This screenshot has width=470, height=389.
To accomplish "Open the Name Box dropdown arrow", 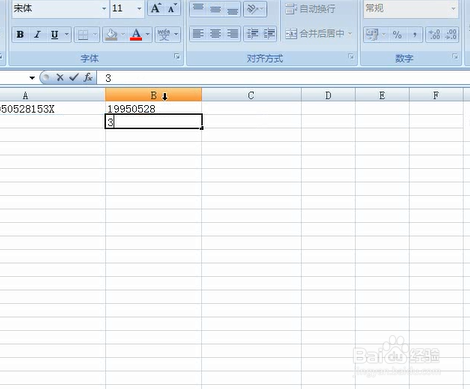I will (x=32, y=78).
